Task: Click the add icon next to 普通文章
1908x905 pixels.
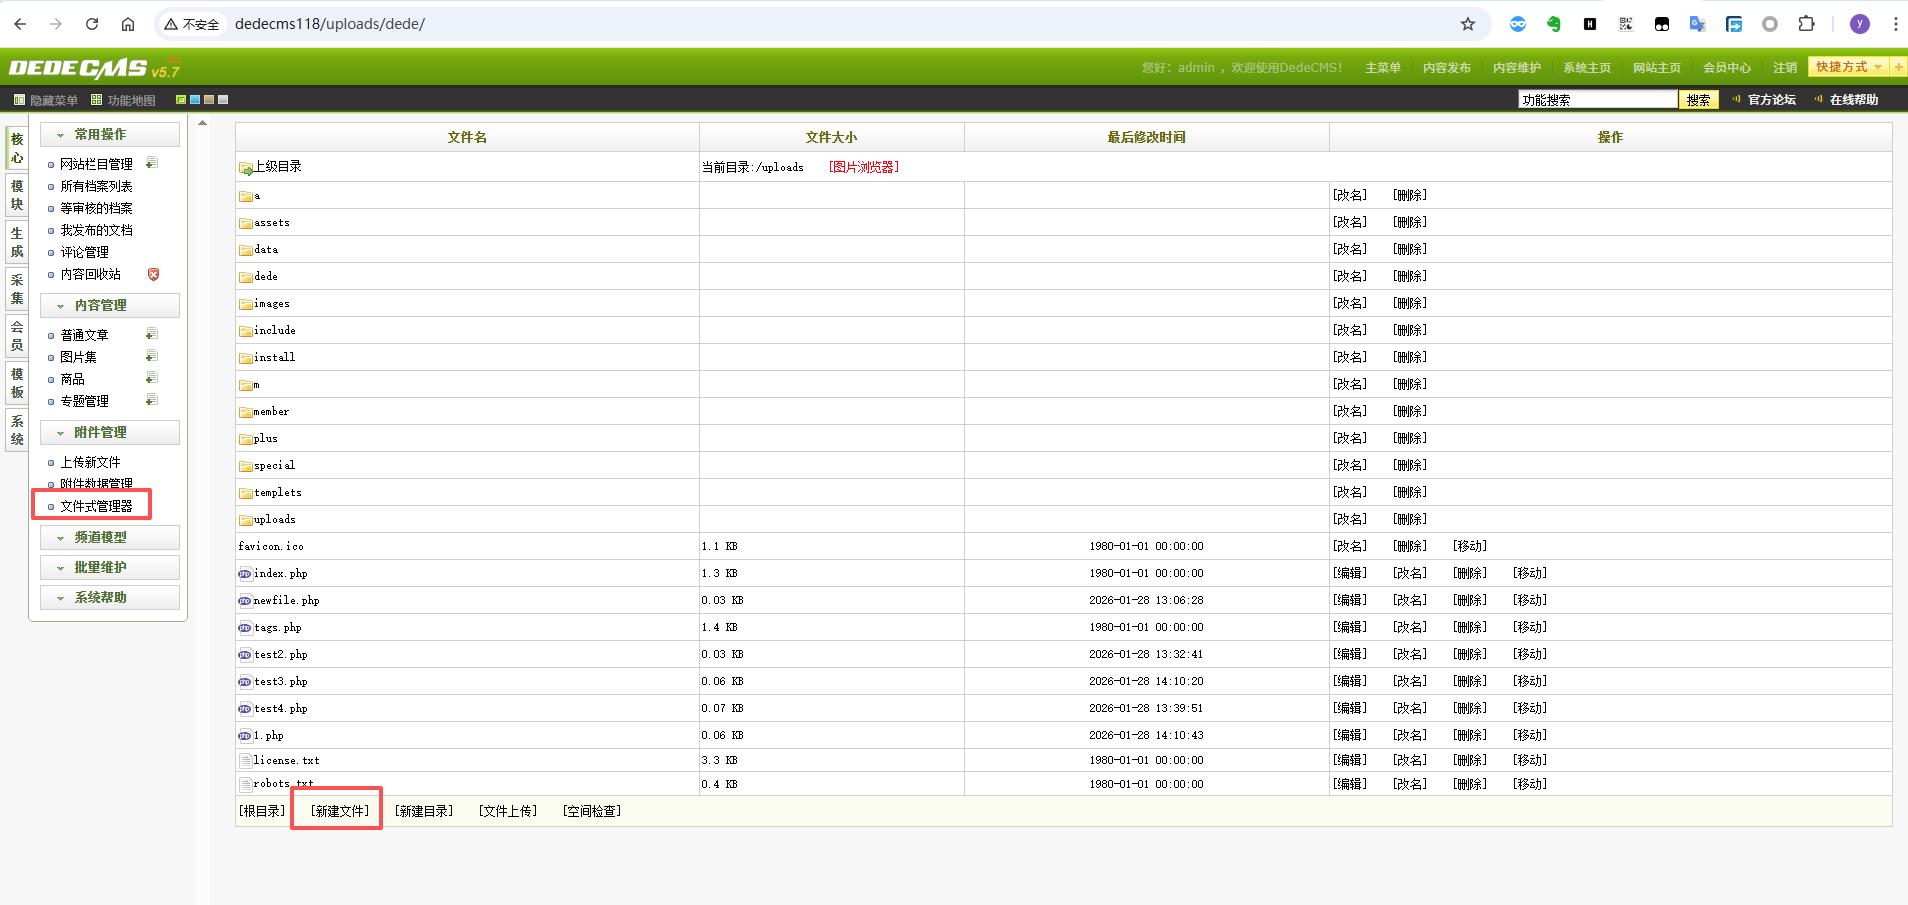Action: [x=151, y=334]
